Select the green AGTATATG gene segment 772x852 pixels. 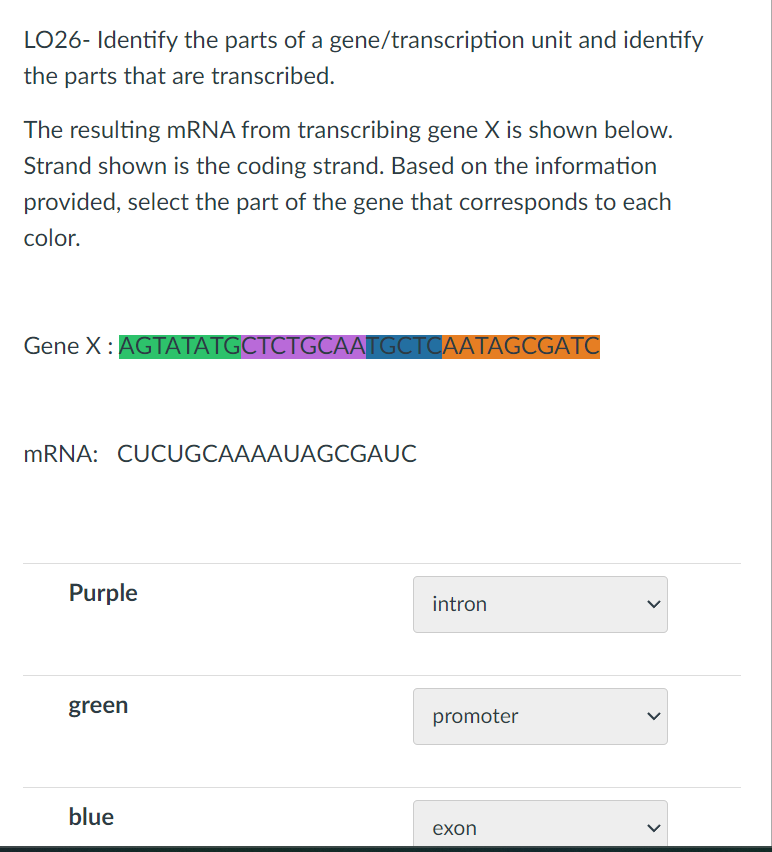(x=178, y=347)
